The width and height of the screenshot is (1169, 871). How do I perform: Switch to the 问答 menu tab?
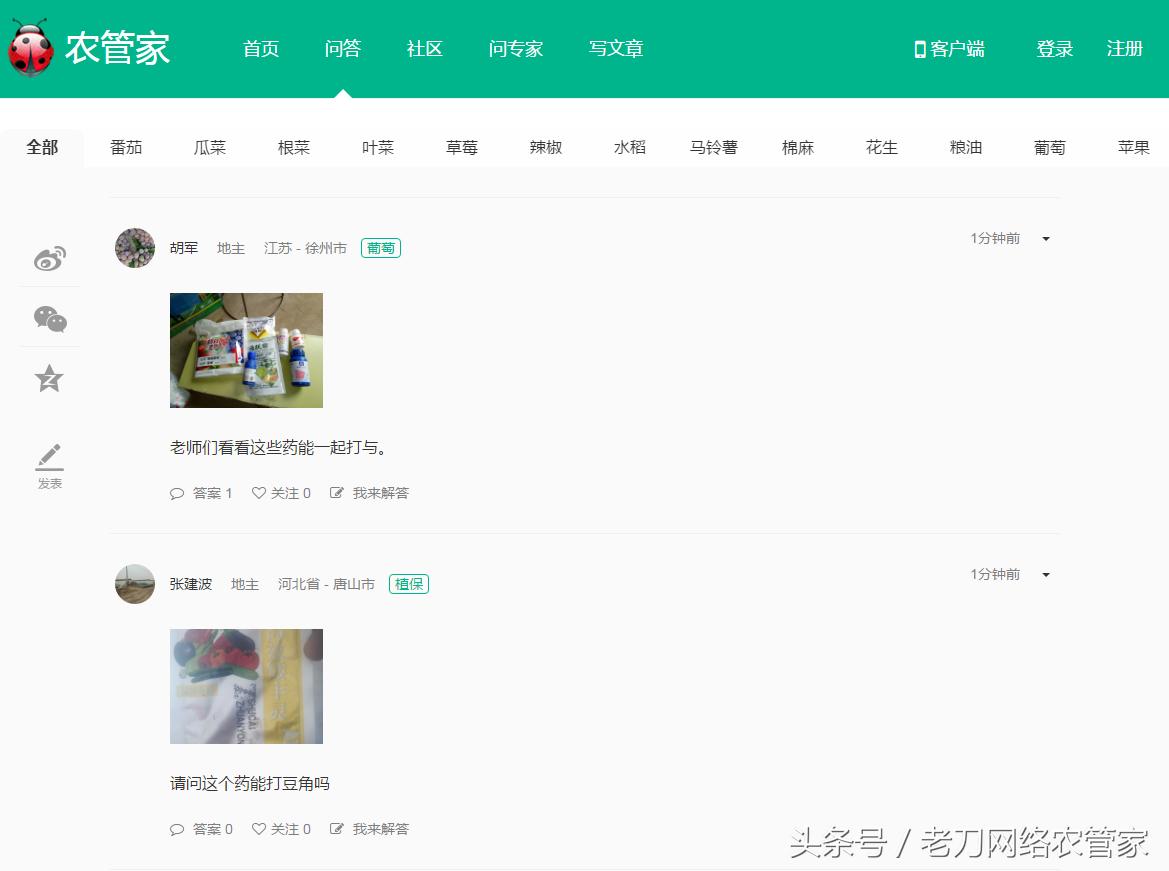click(342, 48)
